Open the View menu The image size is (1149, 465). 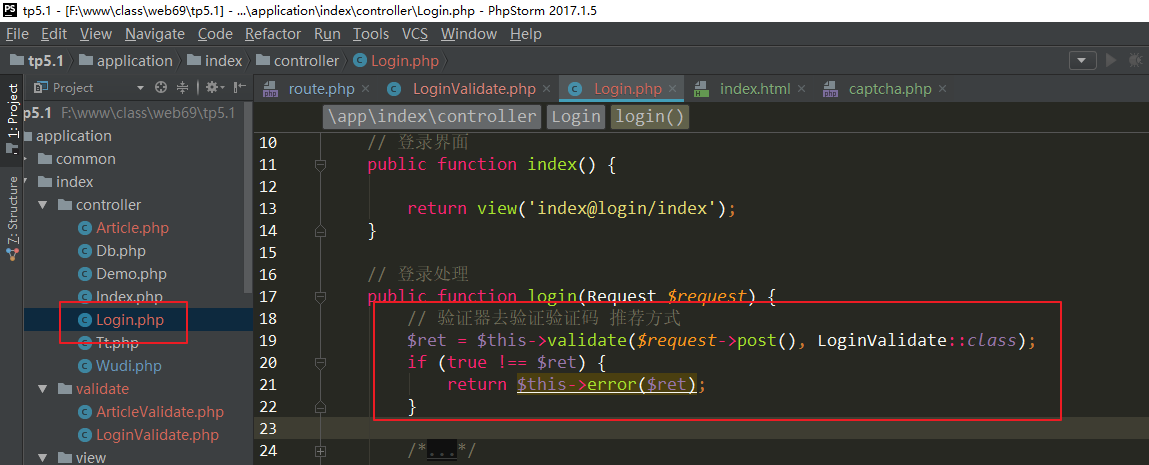point(95,34)
